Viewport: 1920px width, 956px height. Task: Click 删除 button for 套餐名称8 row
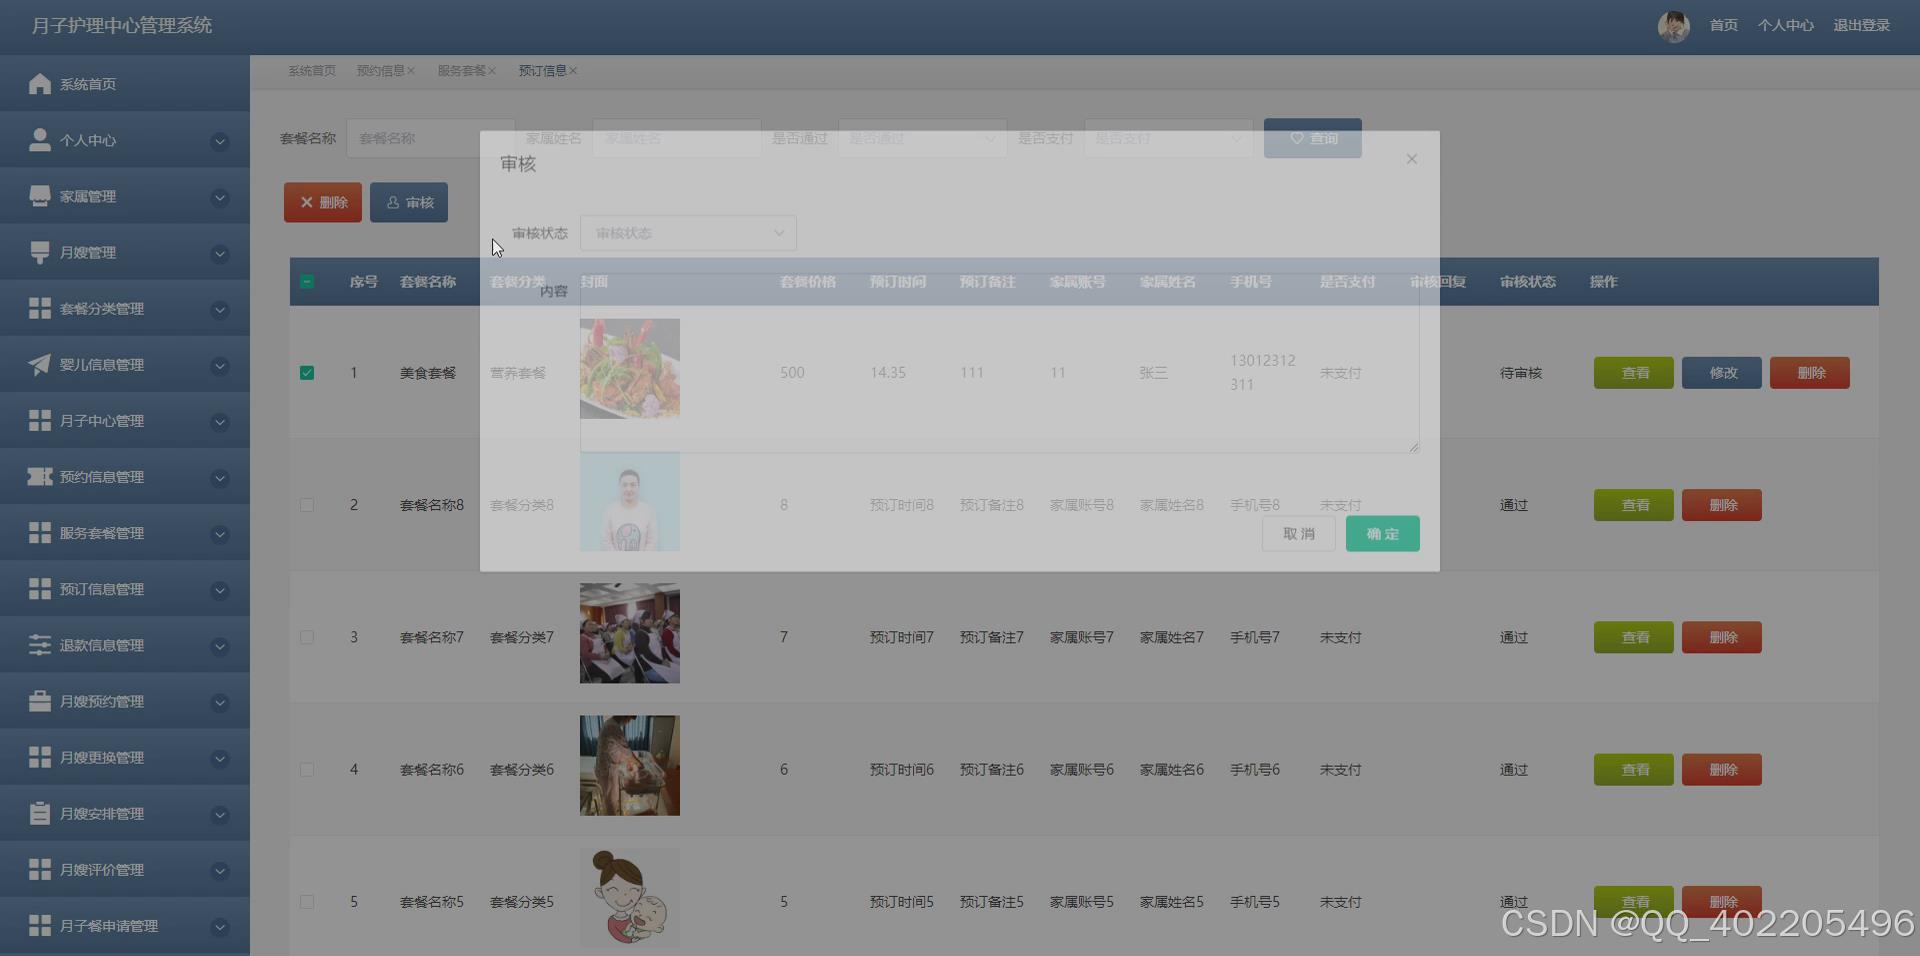pos(1721,505)
